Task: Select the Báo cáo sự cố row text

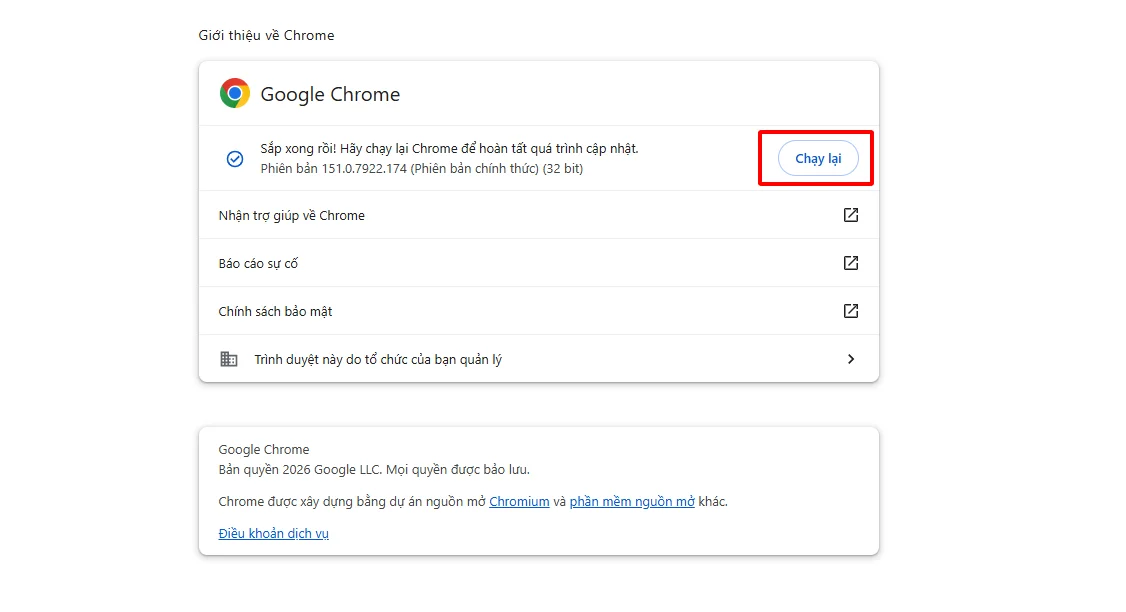Action: [x=258, y=264]
